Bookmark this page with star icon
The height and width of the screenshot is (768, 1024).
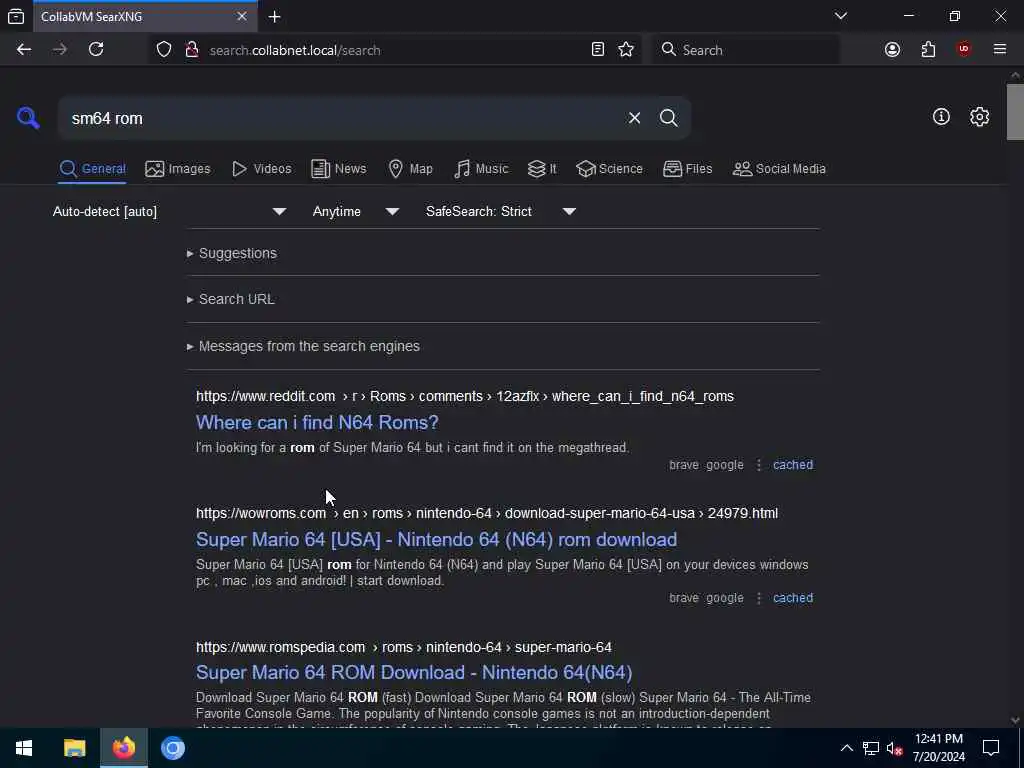pyautogui.click(x=626, y=50)
